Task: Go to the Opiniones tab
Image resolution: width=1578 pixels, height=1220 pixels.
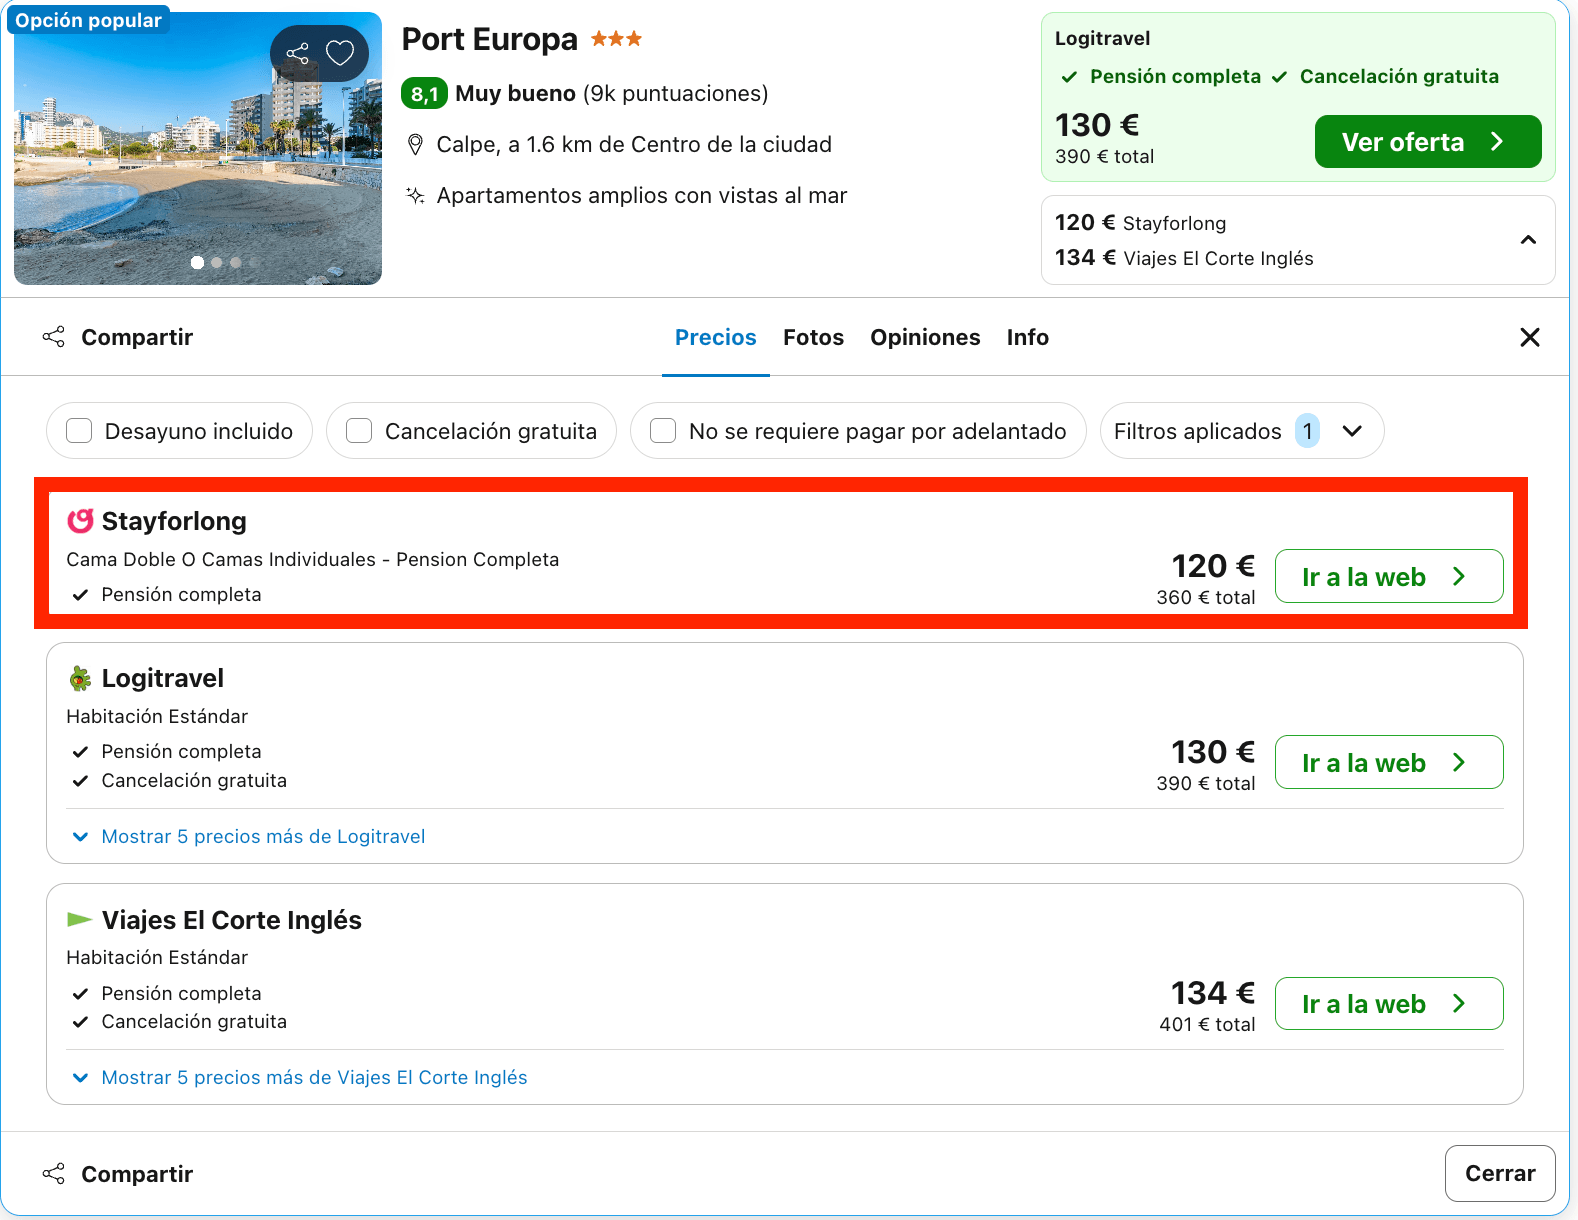Action: (x=925, y=338)
